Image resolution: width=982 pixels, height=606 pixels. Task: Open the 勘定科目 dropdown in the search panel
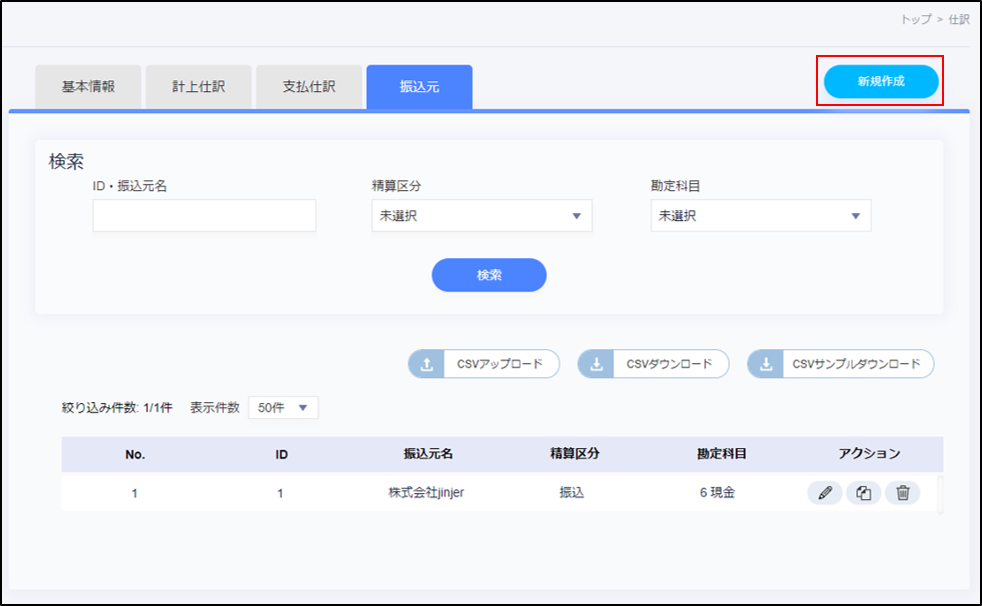coord(760,216)
